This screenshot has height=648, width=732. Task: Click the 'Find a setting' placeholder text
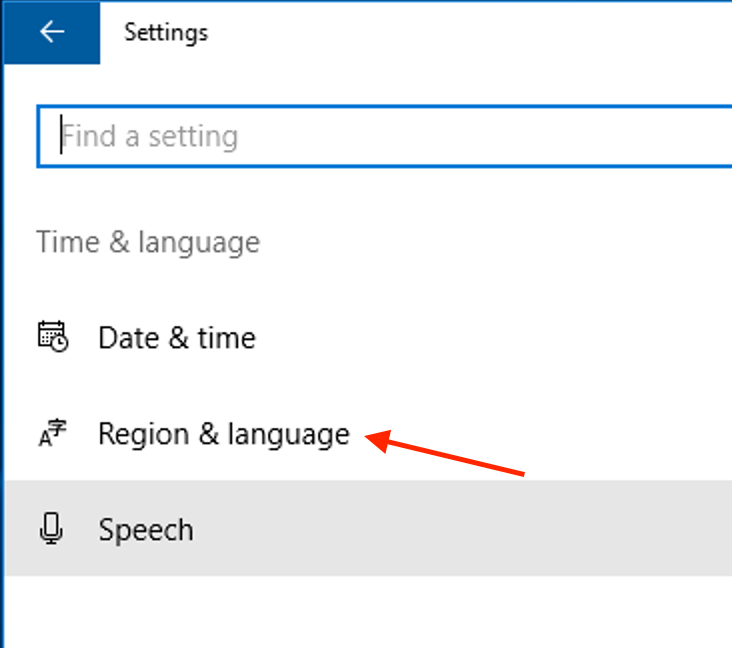[x=149, y=136]
